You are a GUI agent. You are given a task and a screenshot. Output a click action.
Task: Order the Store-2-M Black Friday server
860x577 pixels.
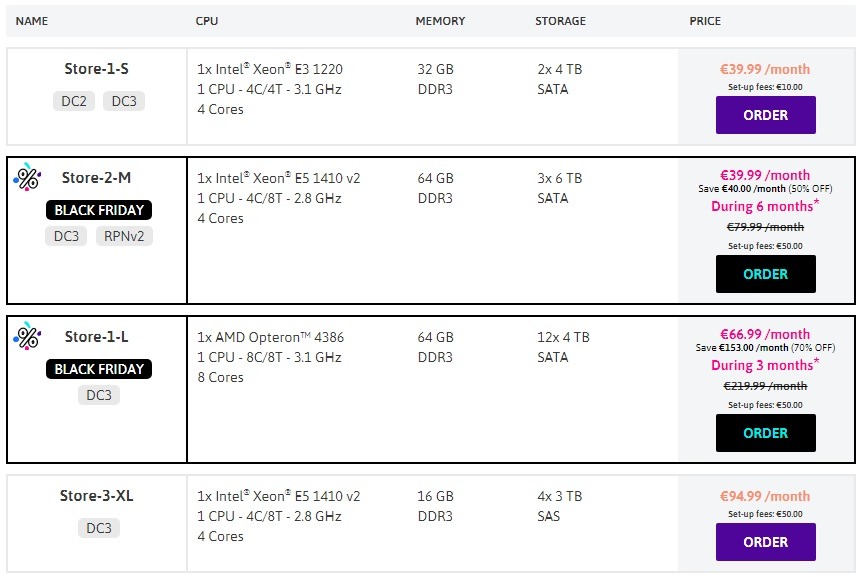tap(765, 274)
